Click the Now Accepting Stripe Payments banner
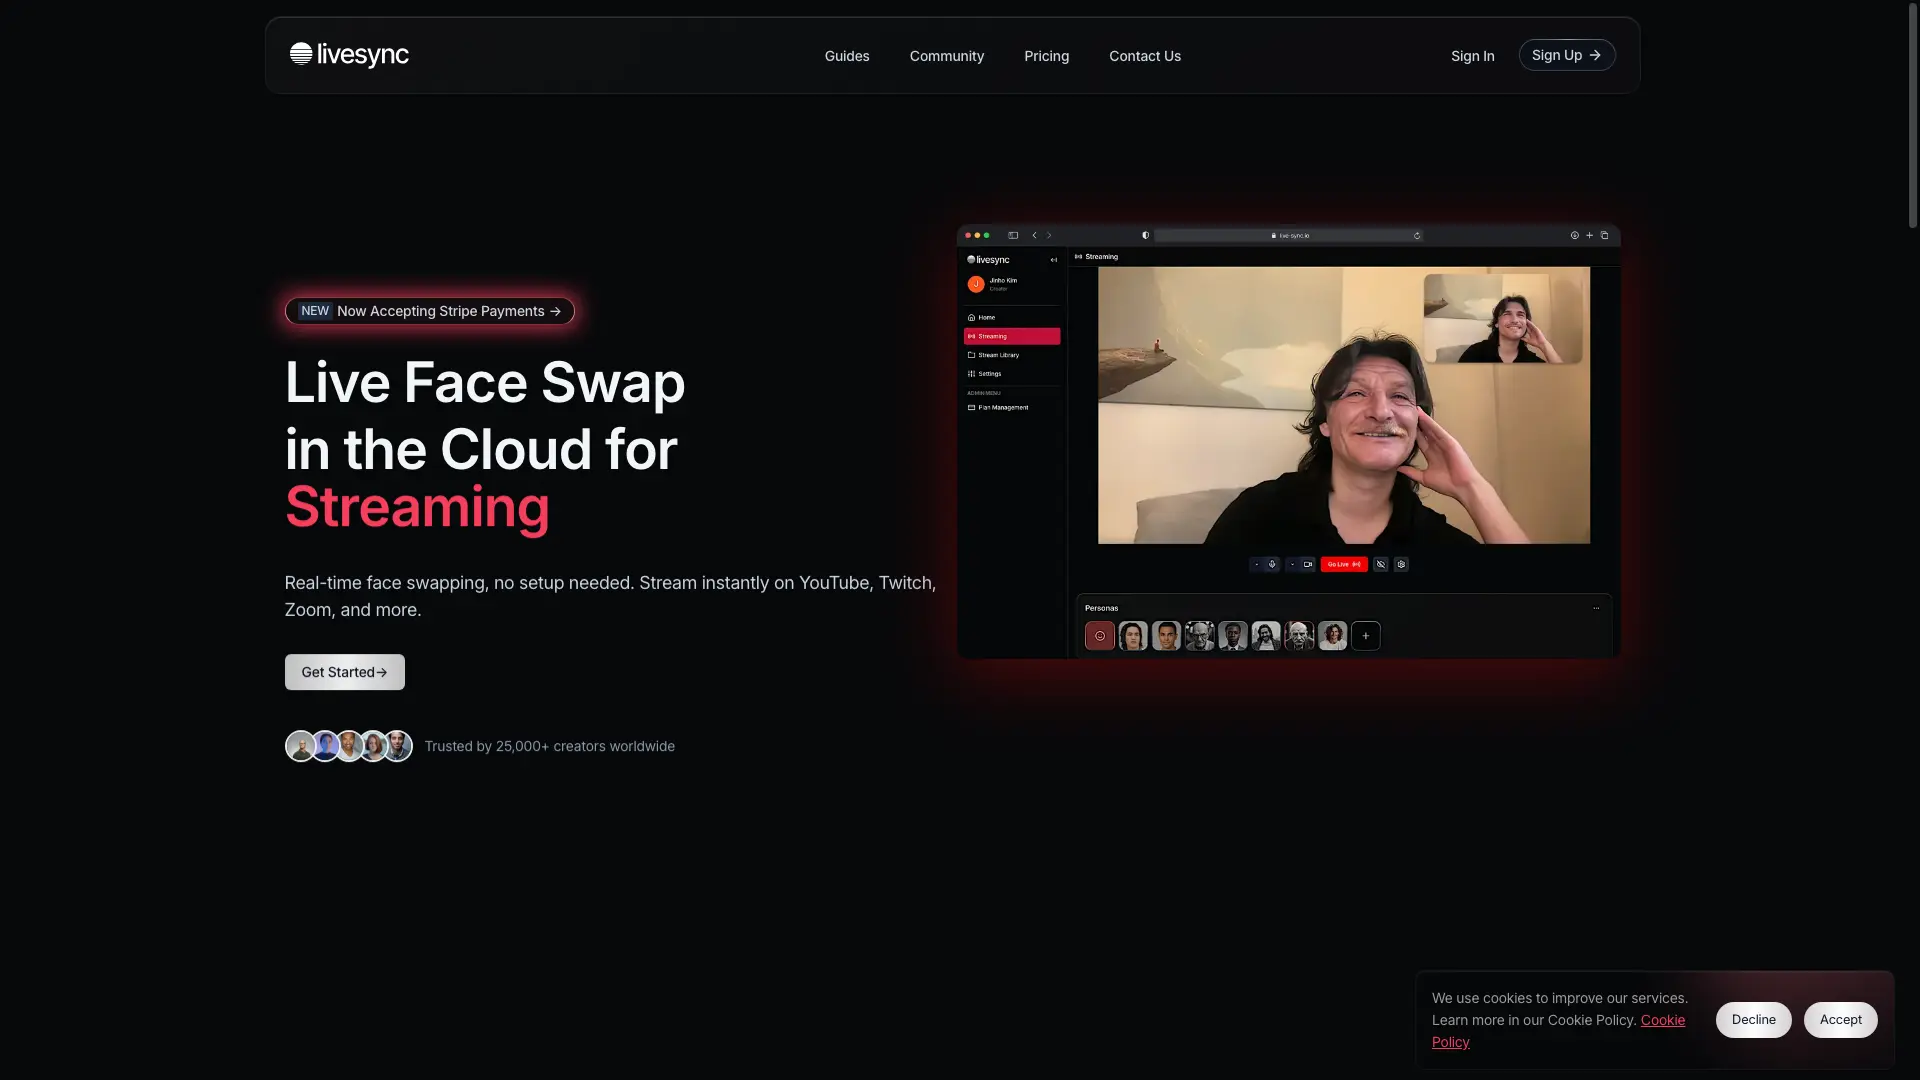 point(430,311)
